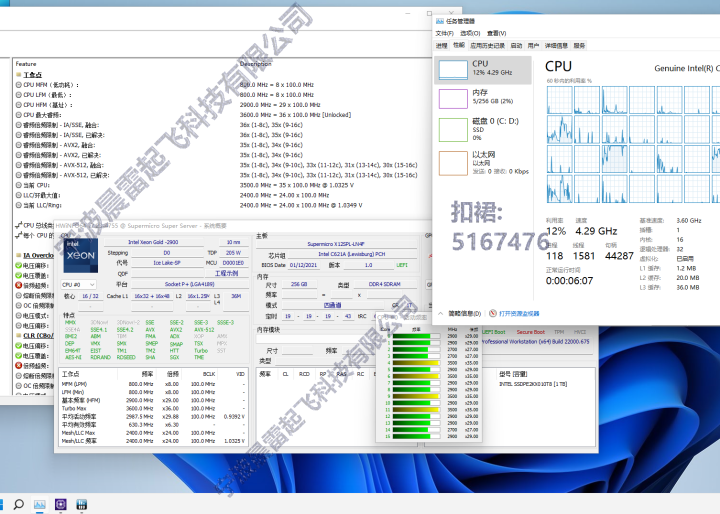Screen dimensions: 720x514
Task: Click the Ice Lake-SP codename field
Action: click(x=167, y=263)
